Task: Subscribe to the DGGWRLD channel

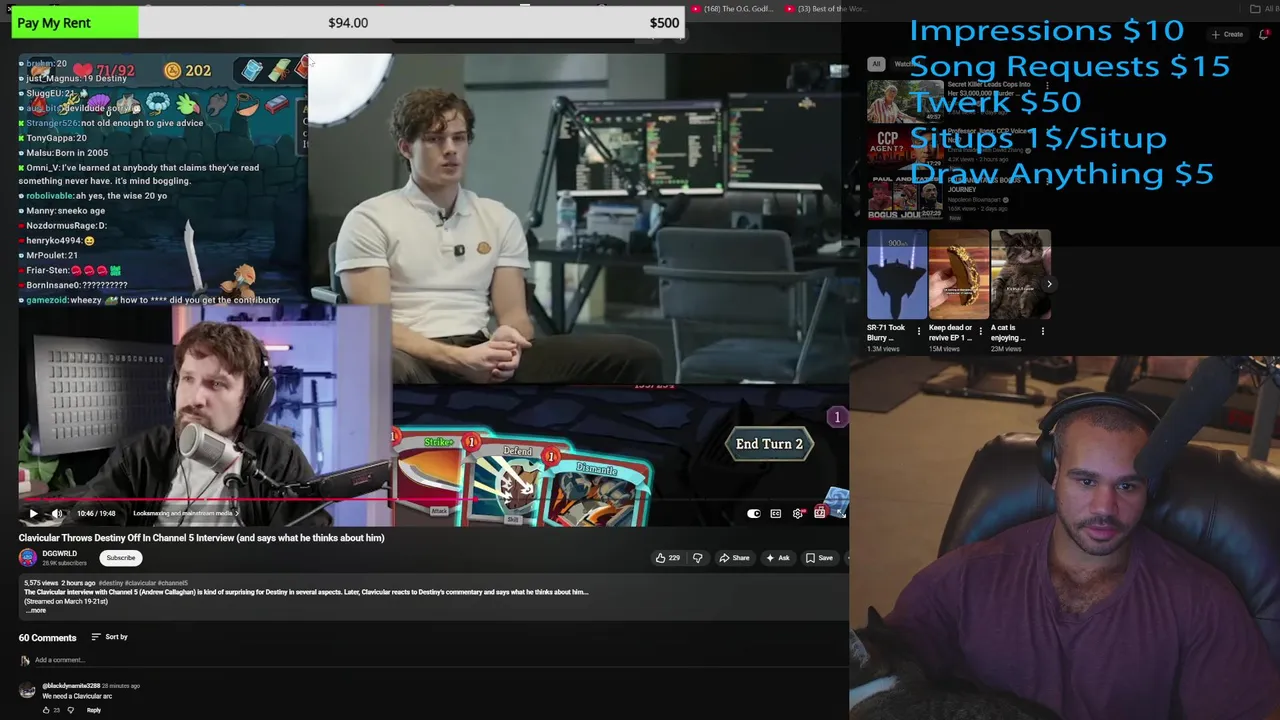Action: click(x=121, y=558)
